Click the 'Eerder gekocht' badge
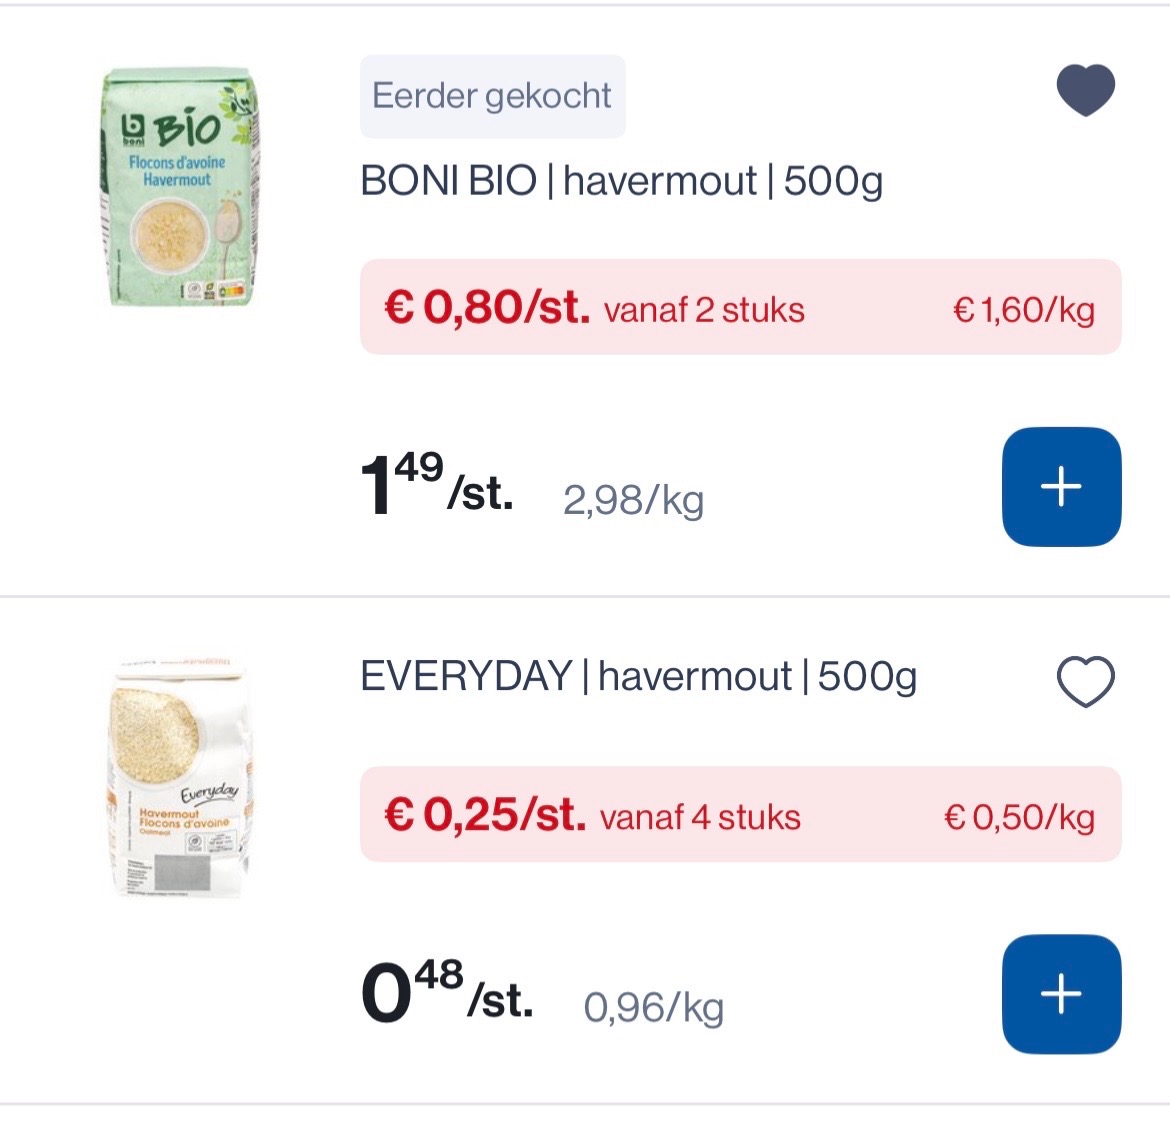Image resolution: width=1170 pixels, height=1139 pixels. 492,95
